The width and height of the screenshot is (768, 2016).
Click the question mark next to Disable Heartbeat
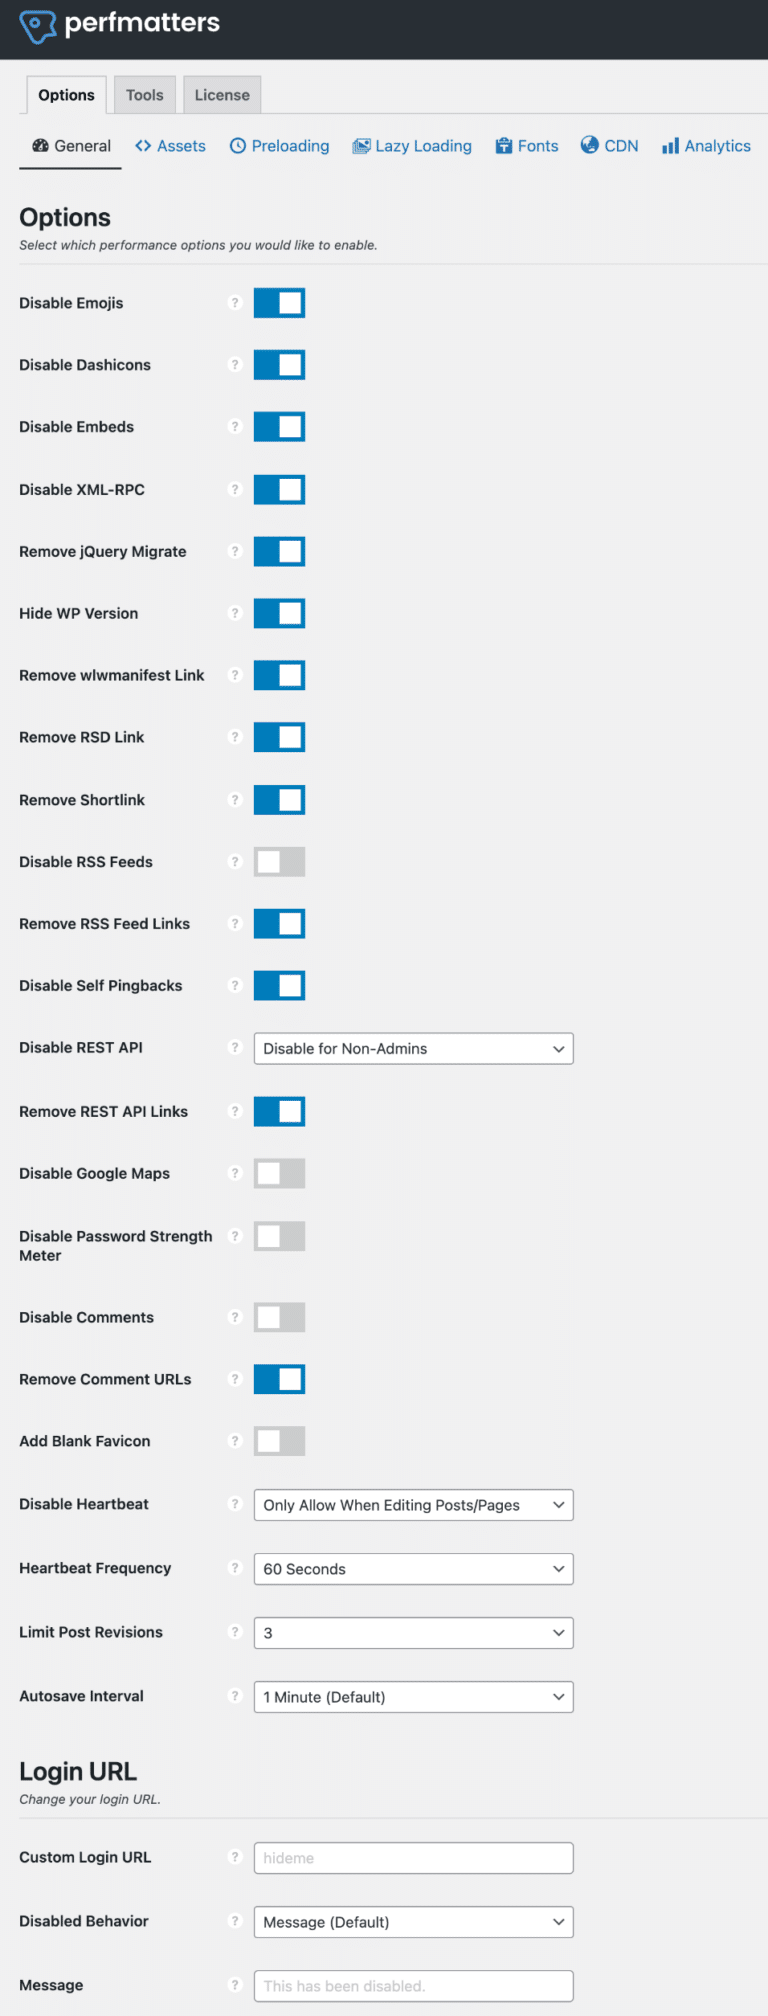[235, 1504]
